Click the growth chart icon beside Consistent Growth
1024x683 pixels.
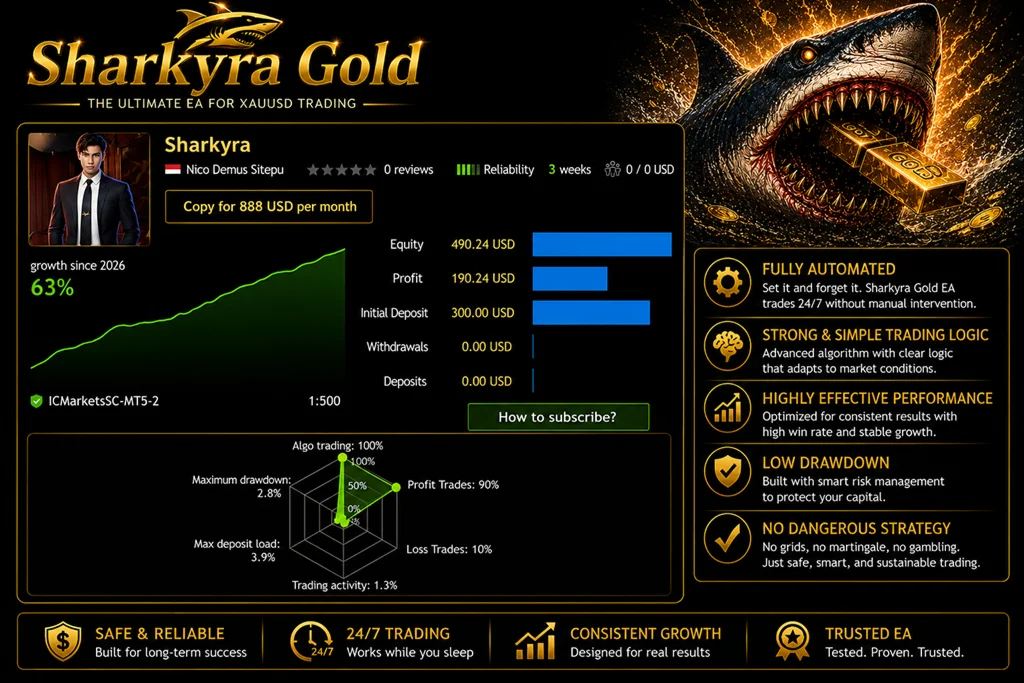[535, 641]
